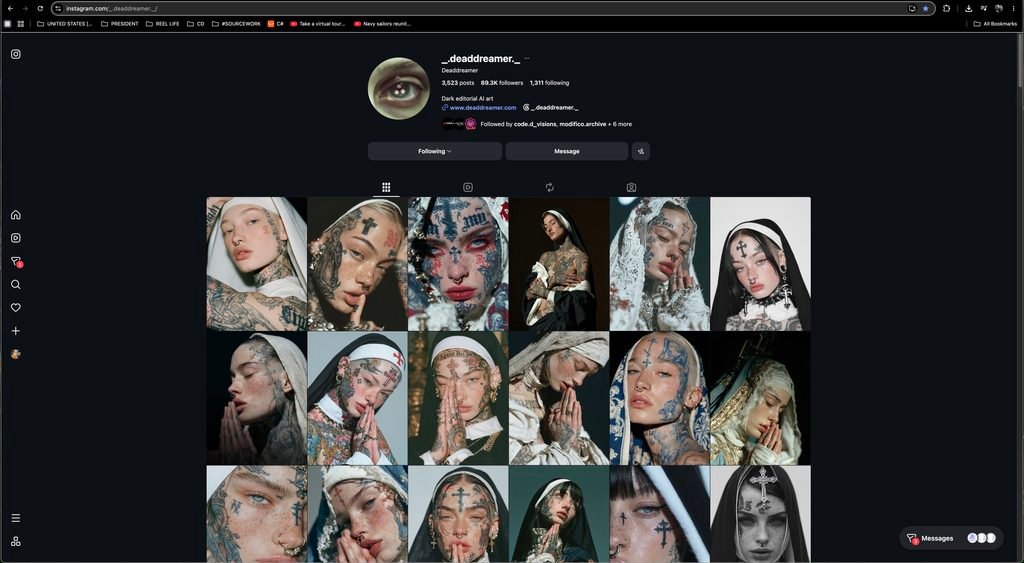Viewport: 1024px width, 563px height.
Task: Open Search in the Instagram sidebar
Action: point(16,285)
